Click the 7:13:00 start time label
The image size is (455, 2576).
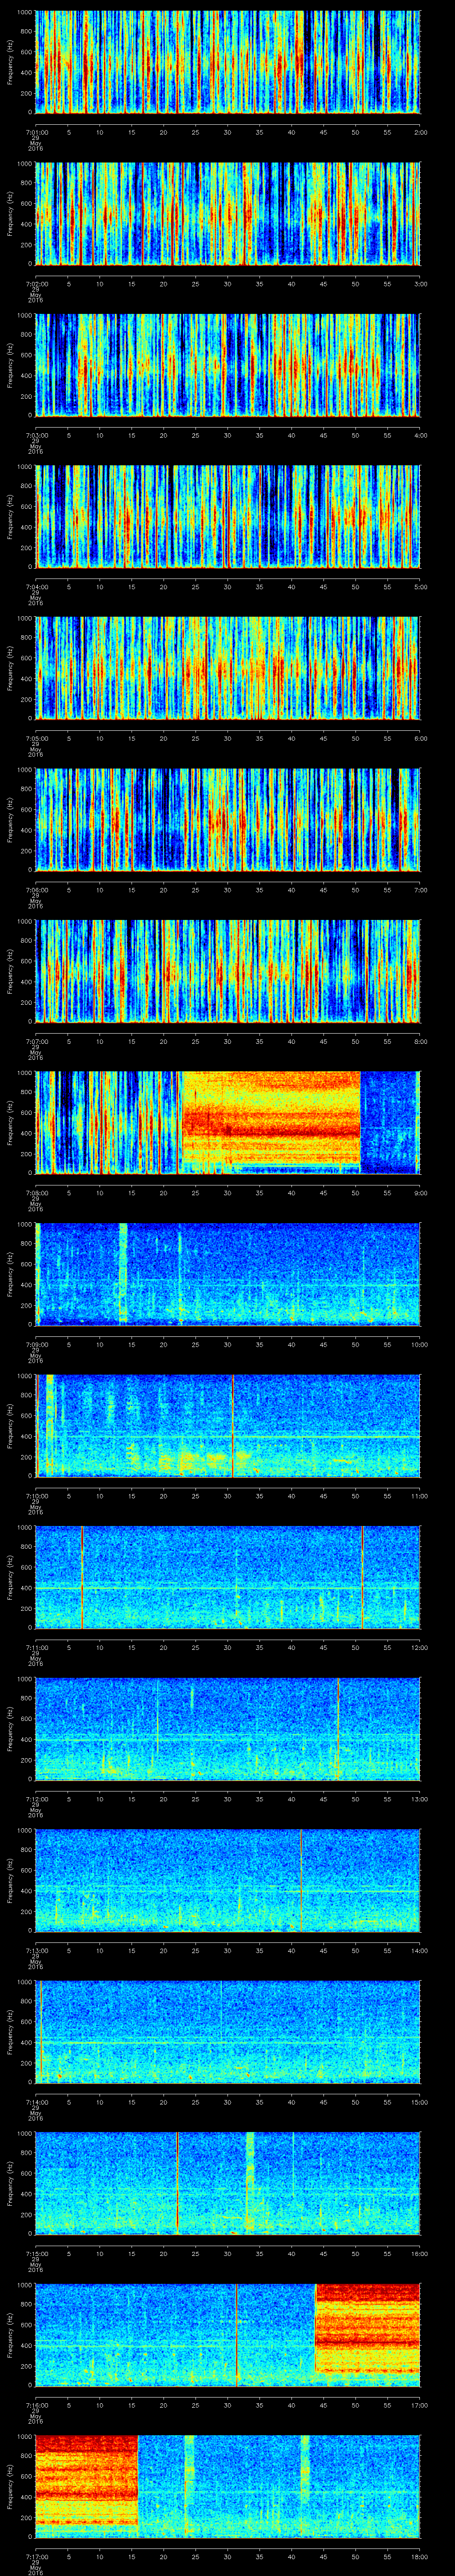click(36, 1950)
